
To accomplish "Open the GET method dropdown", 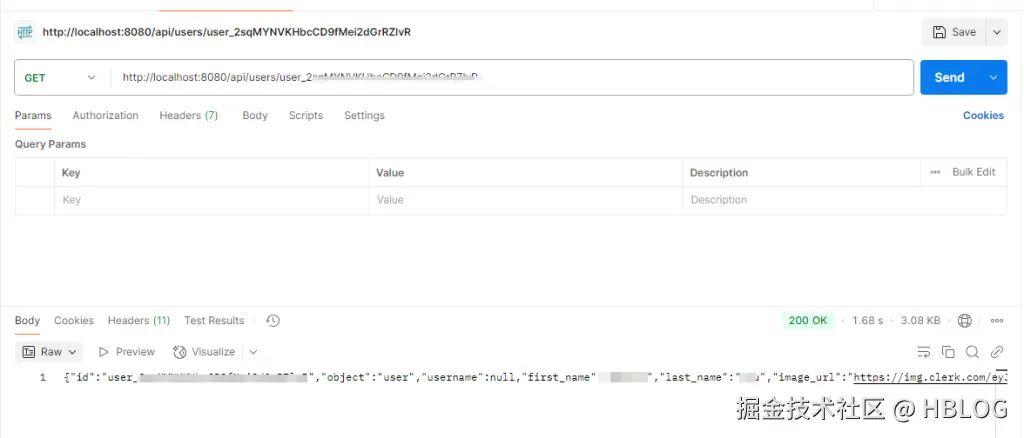I will coord(61,78).
